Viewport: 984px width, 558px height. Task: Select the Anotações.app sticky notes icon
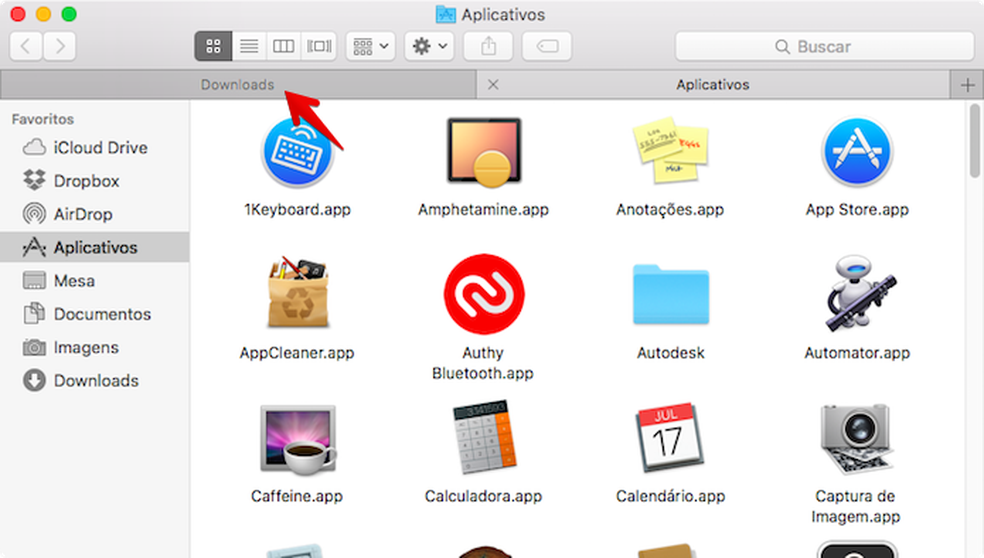coord(670,151)
